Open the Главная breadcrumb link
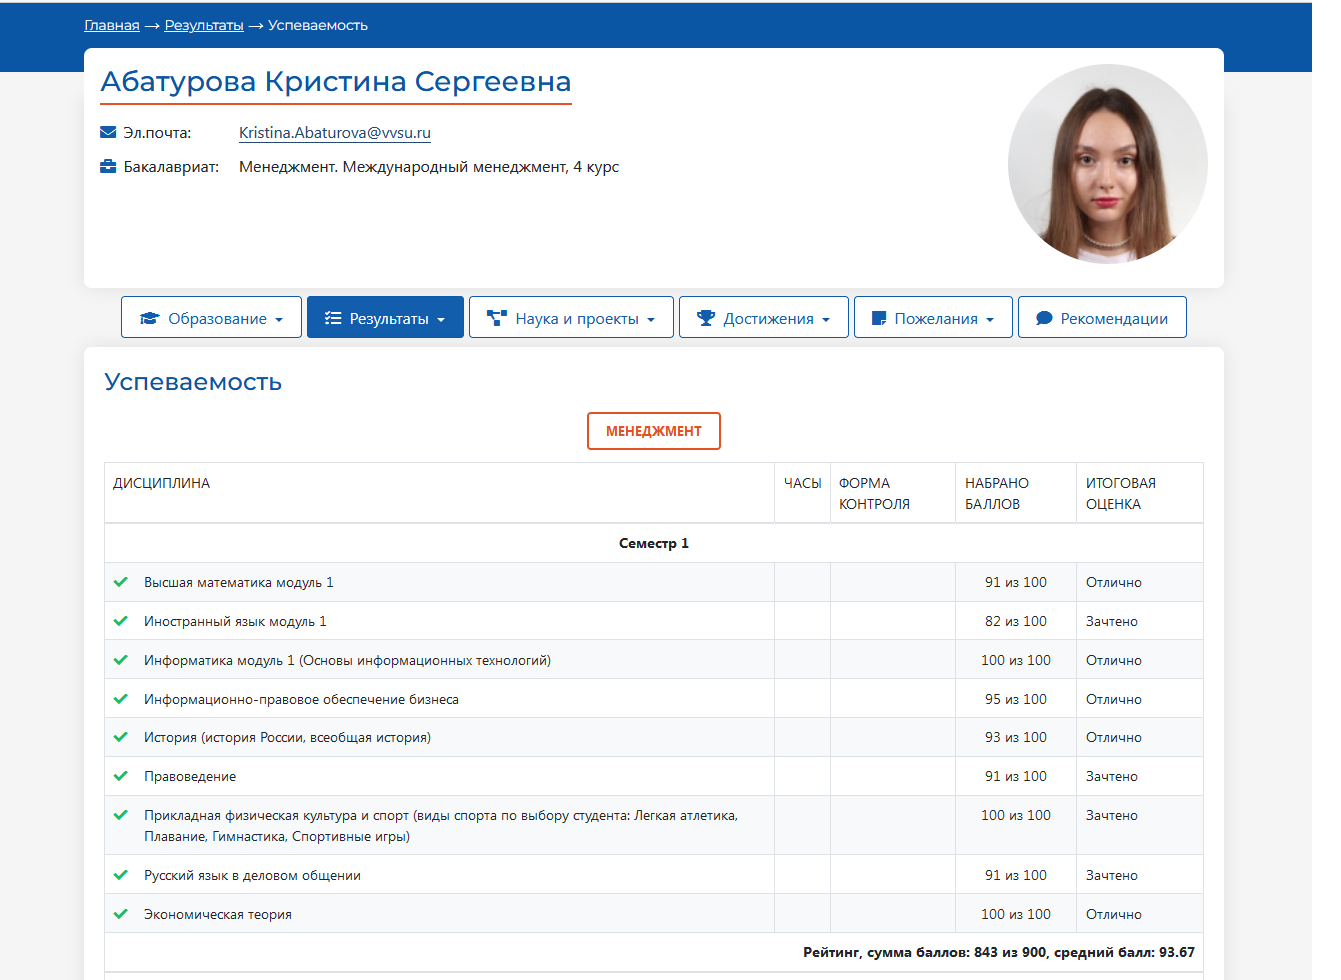The image size is (1341, 980). point(112,25)
